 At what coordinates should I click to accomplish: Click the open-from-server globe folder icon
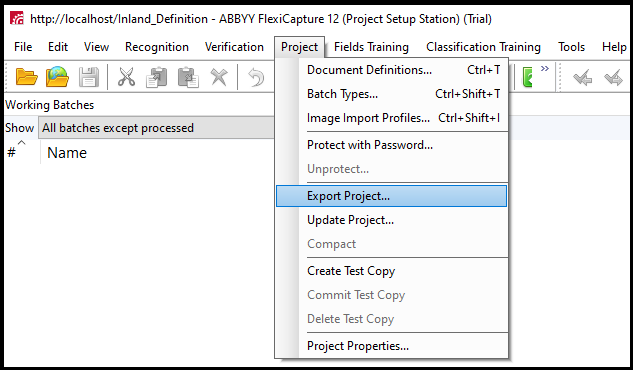(x=57, y=77)
